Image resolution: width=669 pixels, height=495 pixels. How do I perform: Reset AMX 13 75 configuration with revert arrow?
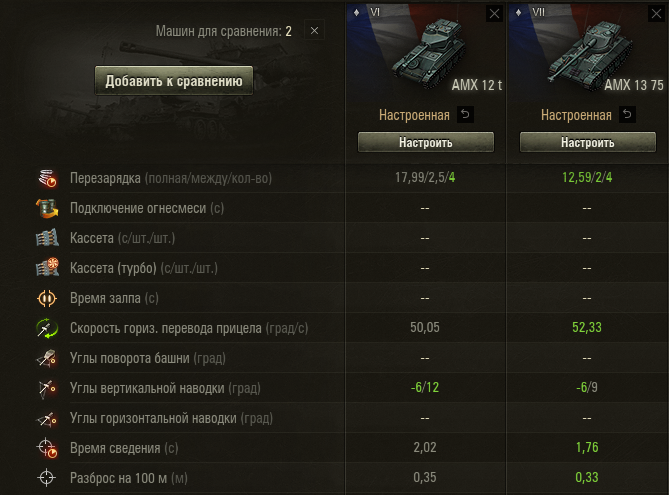tap(627, 114)
